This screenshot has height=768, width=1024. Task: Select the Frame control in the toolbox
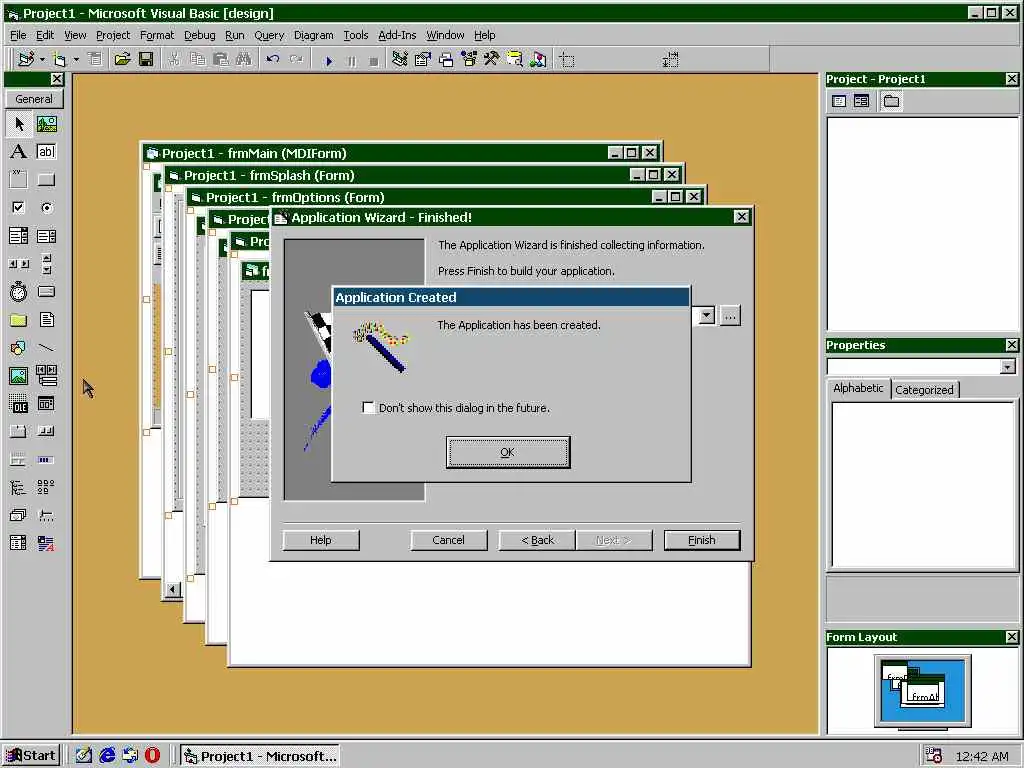(19, 180)
